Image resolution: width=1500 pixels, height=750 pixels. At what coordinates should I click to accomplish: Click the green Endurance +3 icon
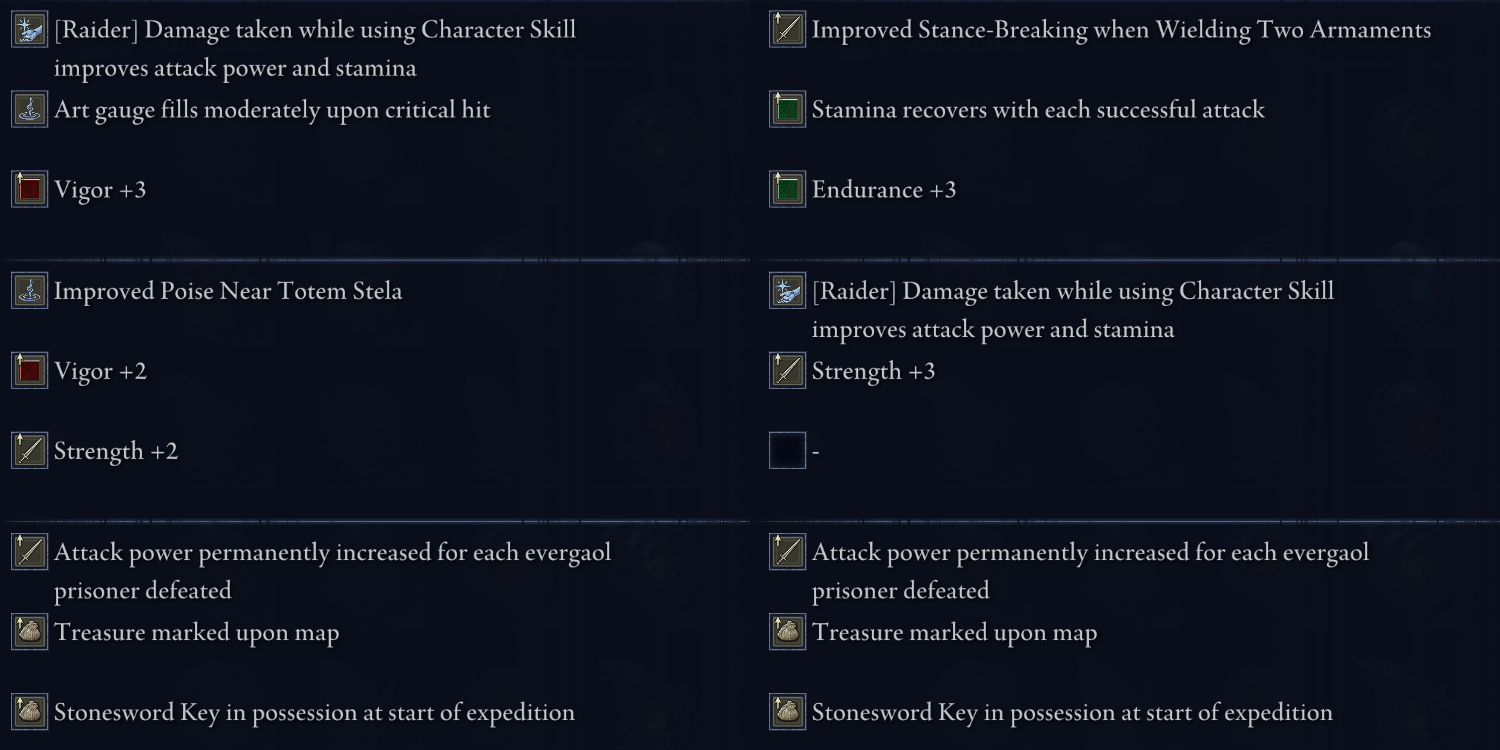click(x=787, y=189)
